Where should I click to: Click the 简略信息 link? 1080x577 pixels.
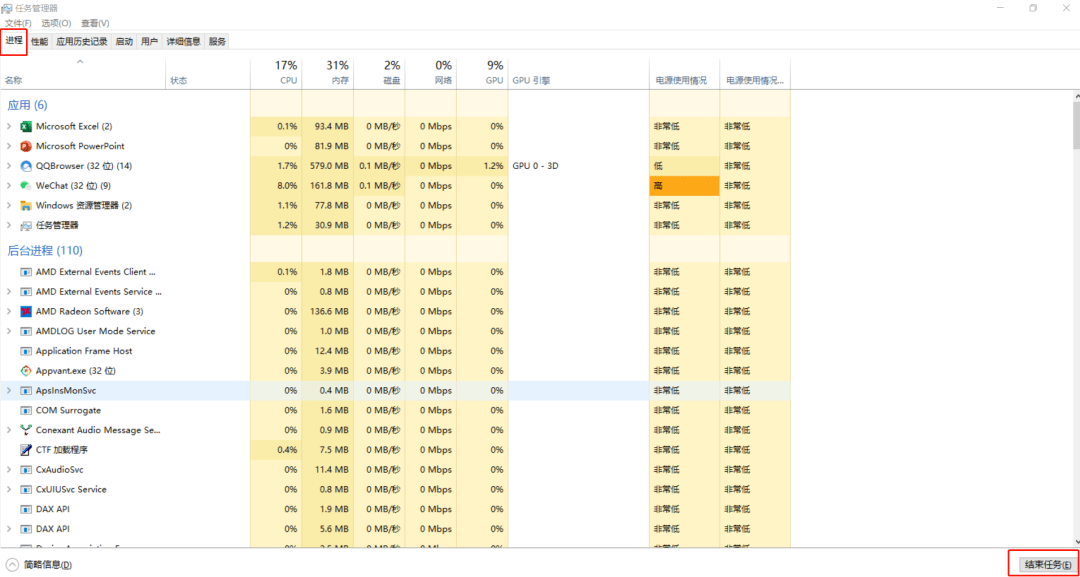48,565
